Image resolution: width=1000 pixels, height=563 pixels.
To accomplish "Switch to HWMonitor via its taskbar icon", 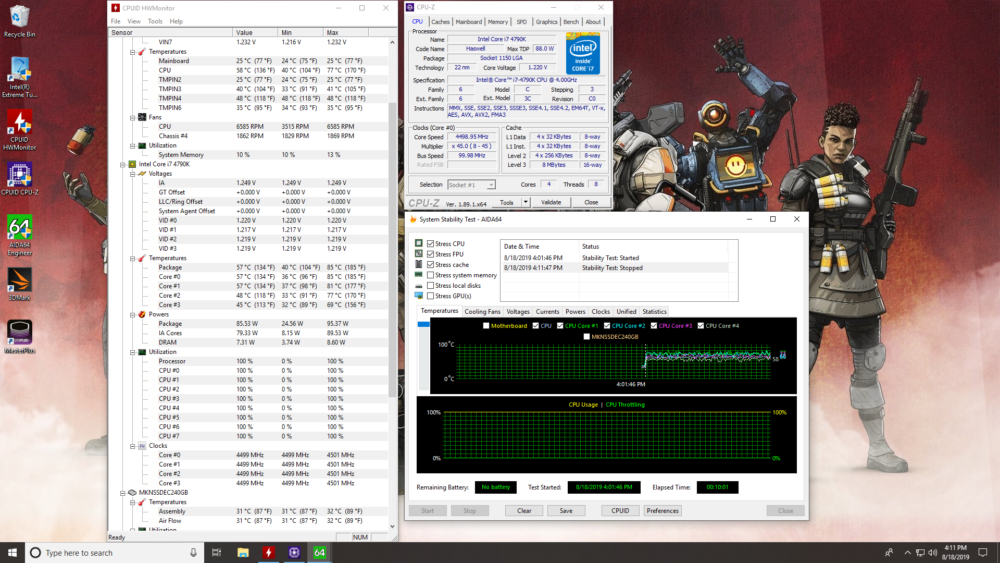I will tap(268, 552).
